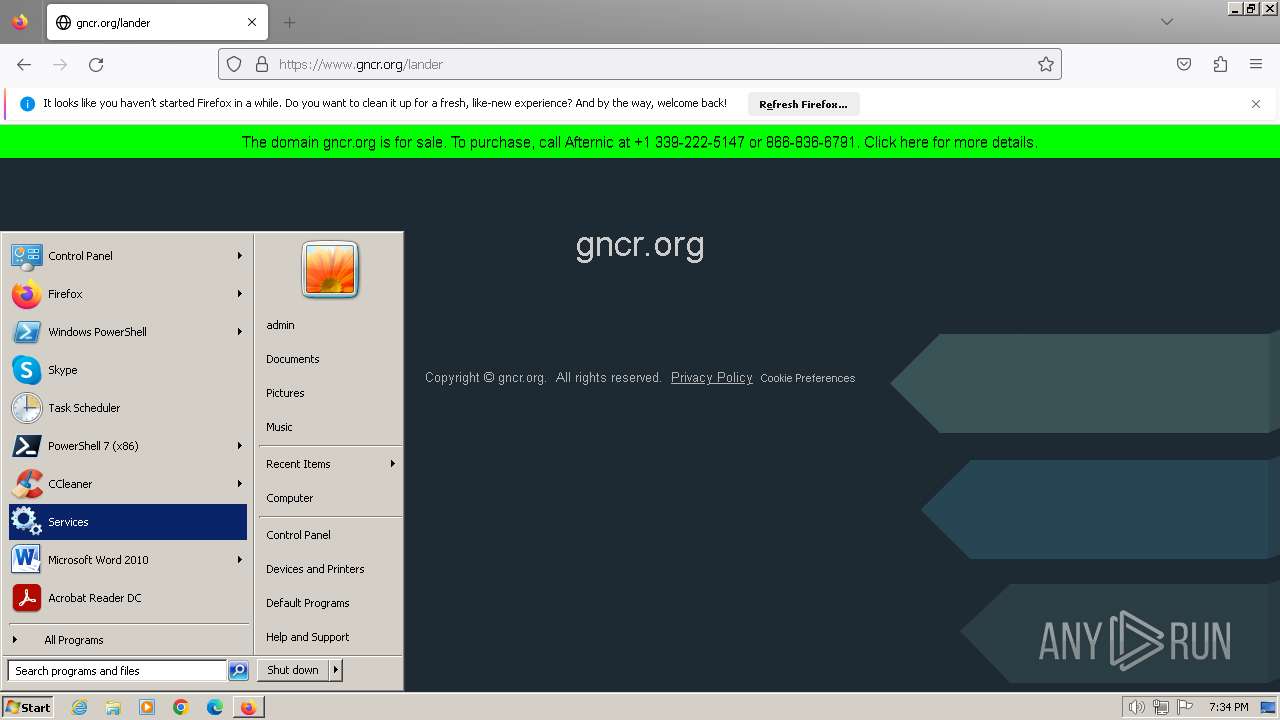This screenshot has width=1280, height=720.
Task: Open the admin user folder
Action: [x=280, y=325]
